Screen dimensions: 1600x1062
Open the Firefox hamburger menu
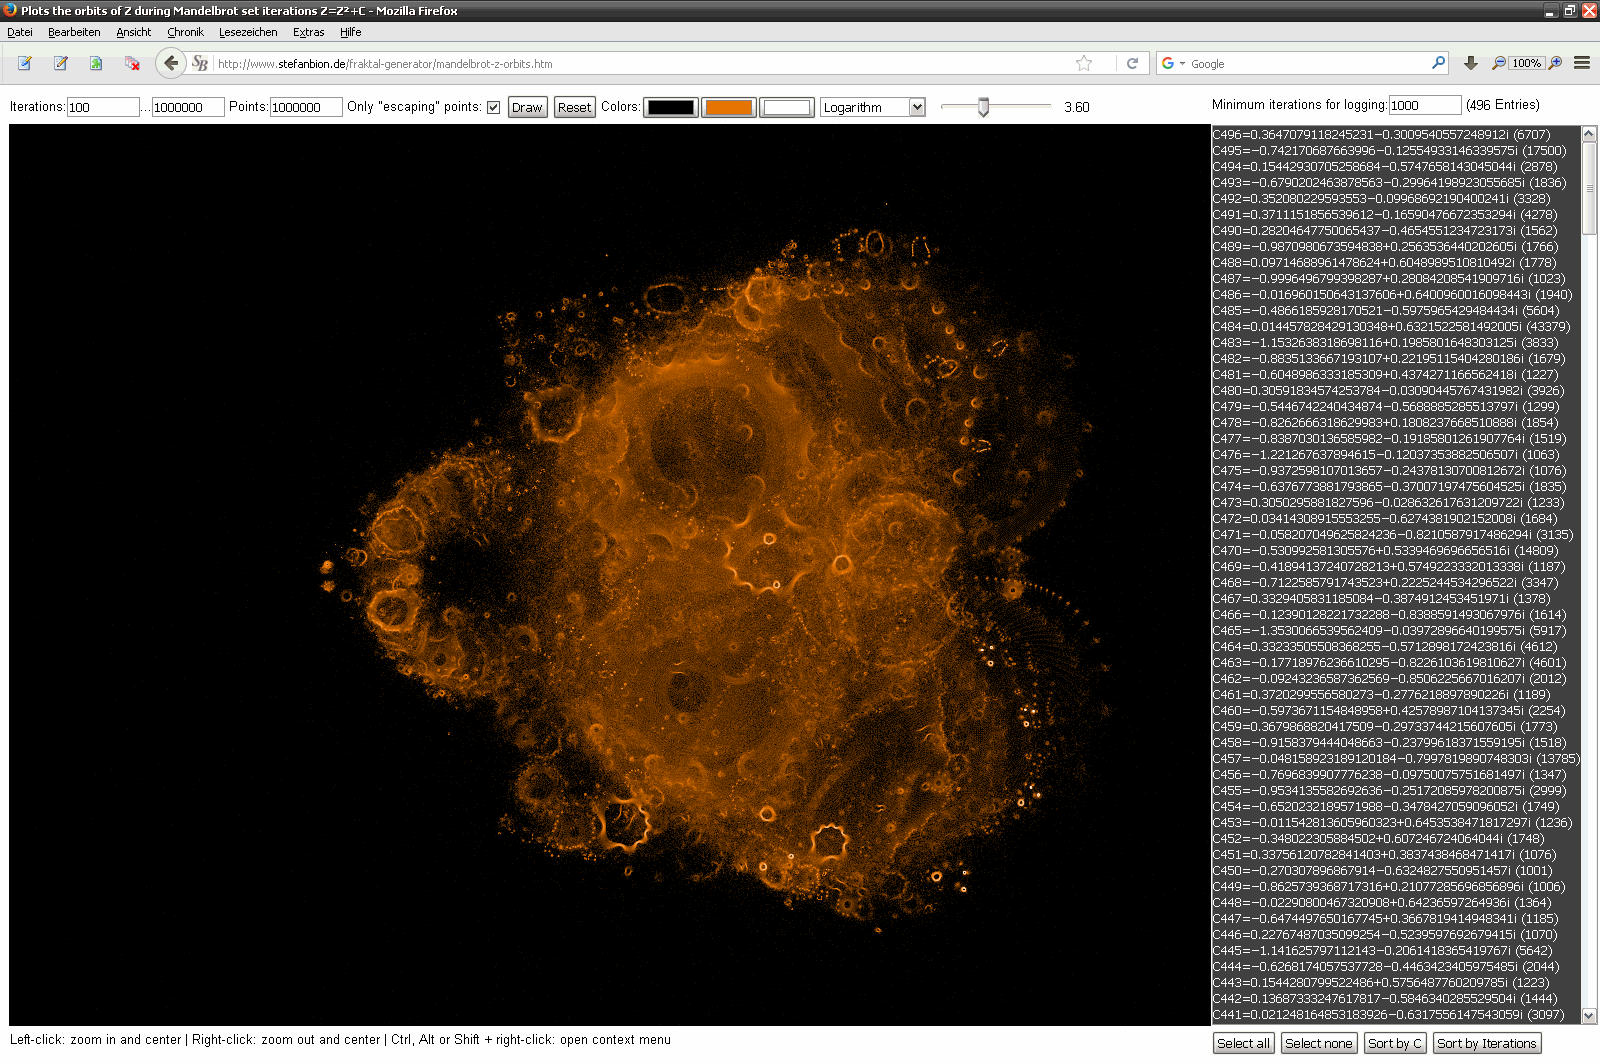tap(1582, 63)
